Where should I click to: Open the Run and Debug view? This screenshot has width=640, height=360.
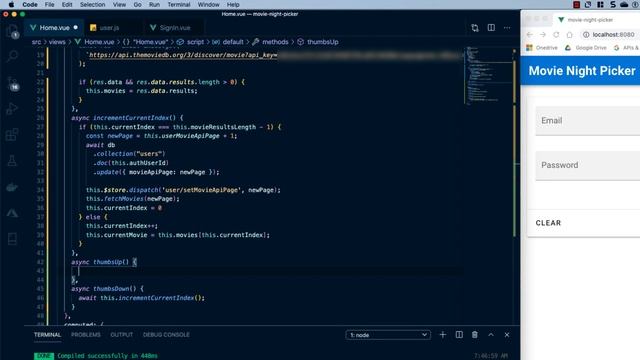click(12, 109)
